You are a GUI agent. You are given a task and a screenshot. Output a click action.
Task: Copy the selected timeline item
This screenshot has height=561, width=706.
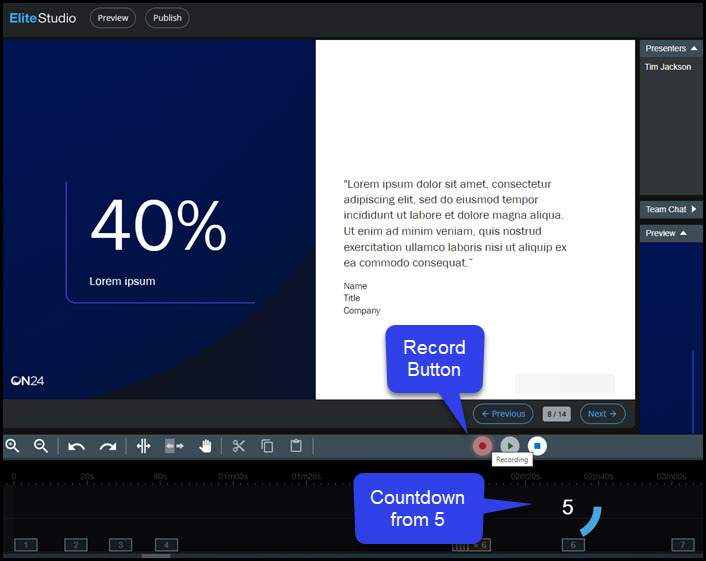(267, 446)
